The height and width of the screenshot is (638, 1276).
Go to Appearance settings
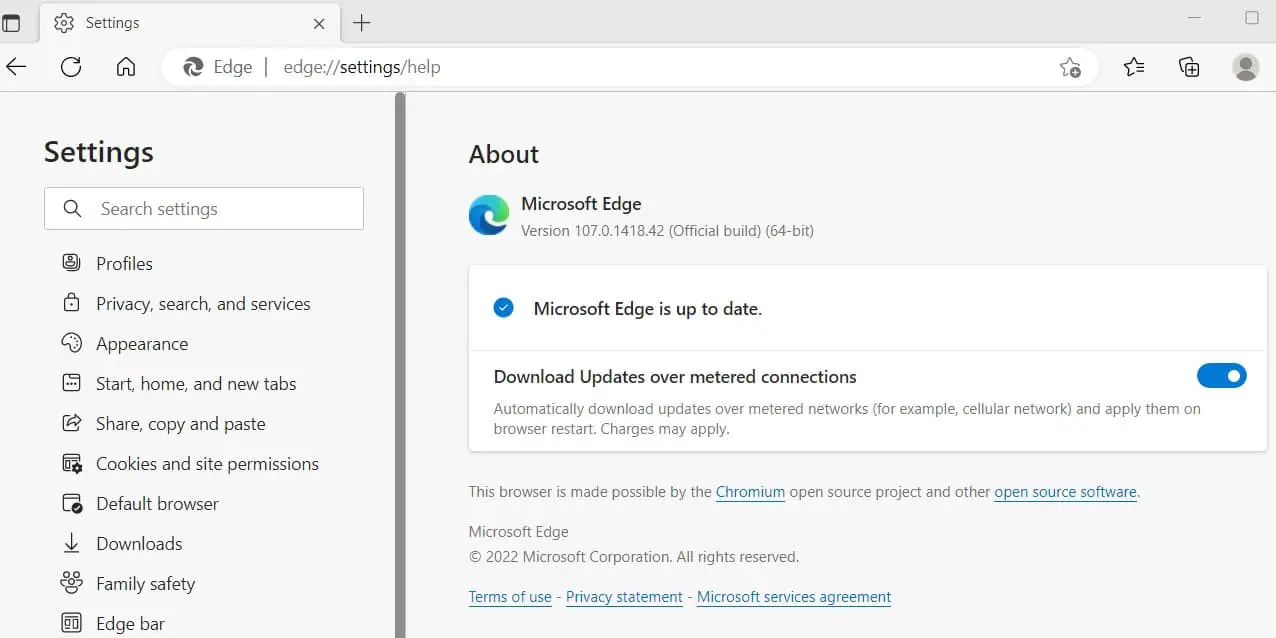142,344
